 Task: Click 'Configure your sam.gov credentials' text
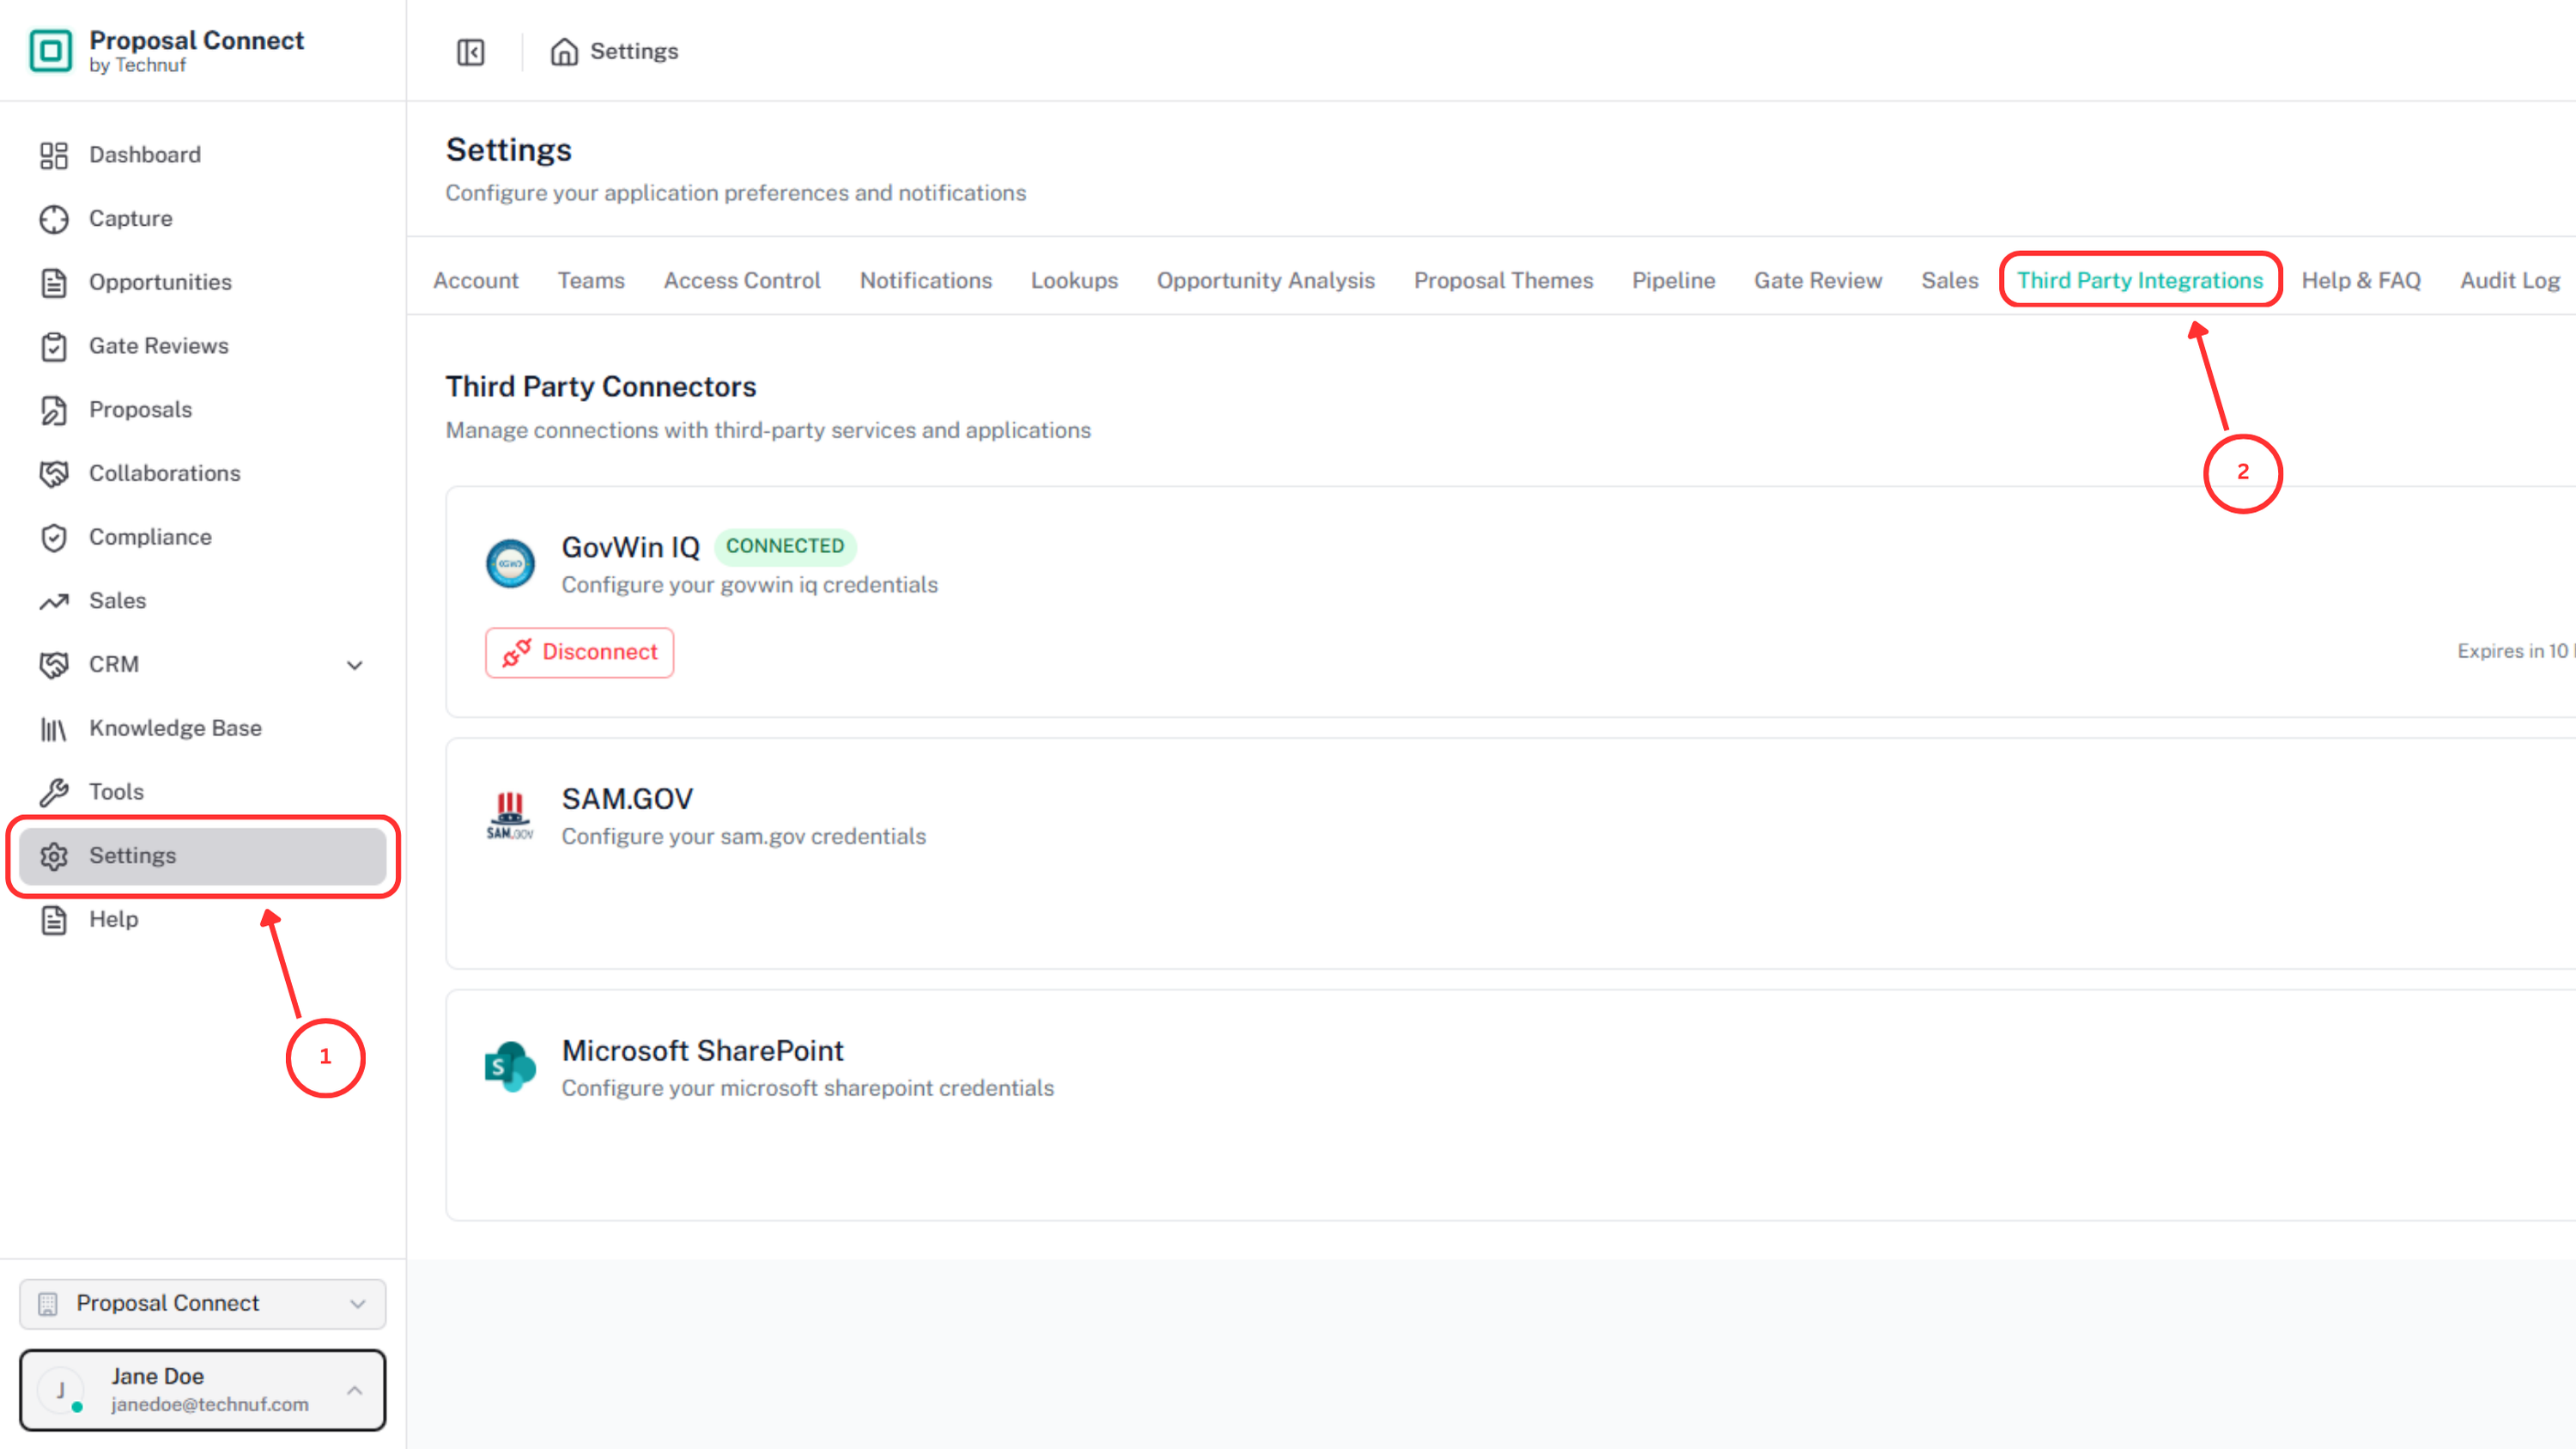pos(743,836)
